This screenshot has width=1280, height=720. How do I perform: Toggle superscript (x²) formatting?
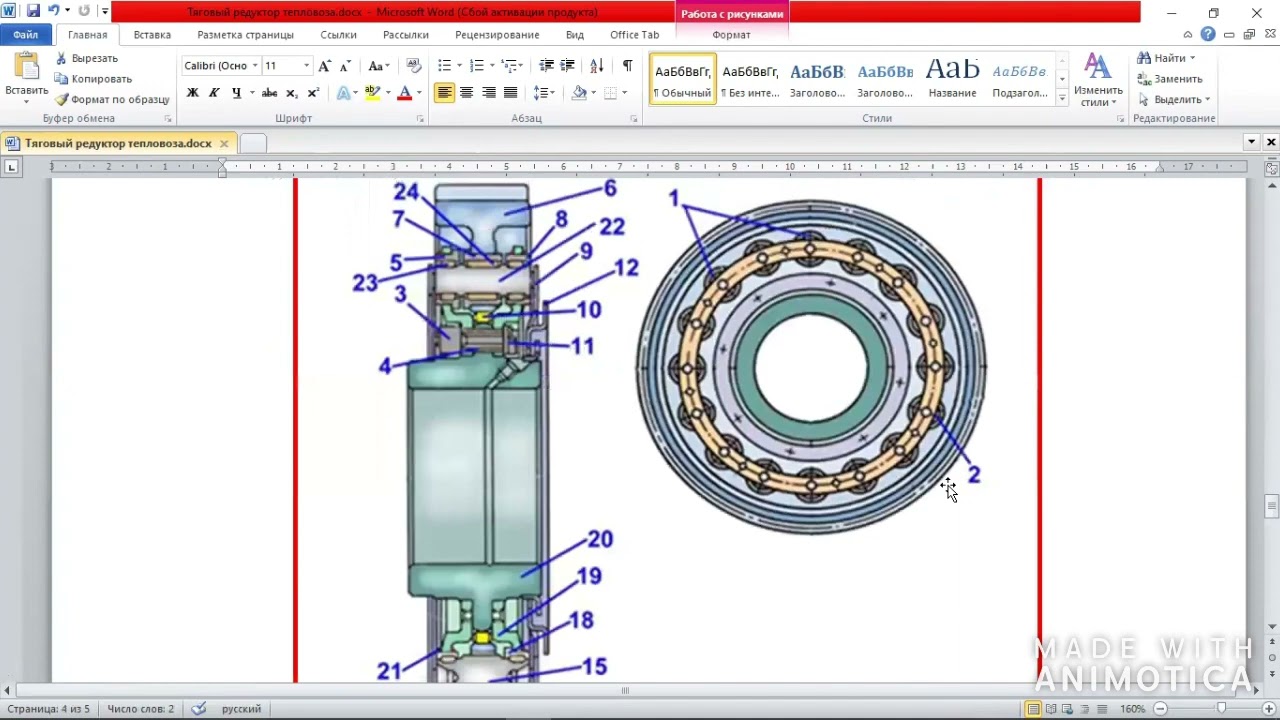point(313,93)
